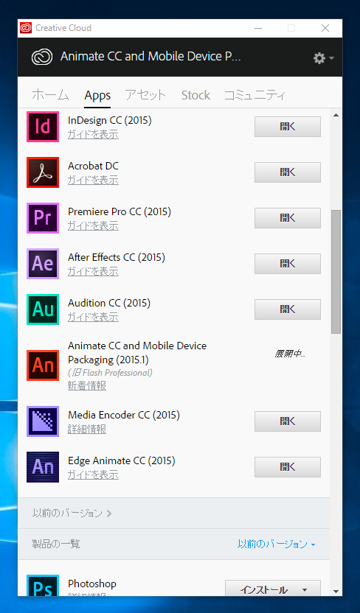Click the Creative Cloud logo in header
Image resolution: width=360 pixels, height=613 pixels.
coord(42,57)
